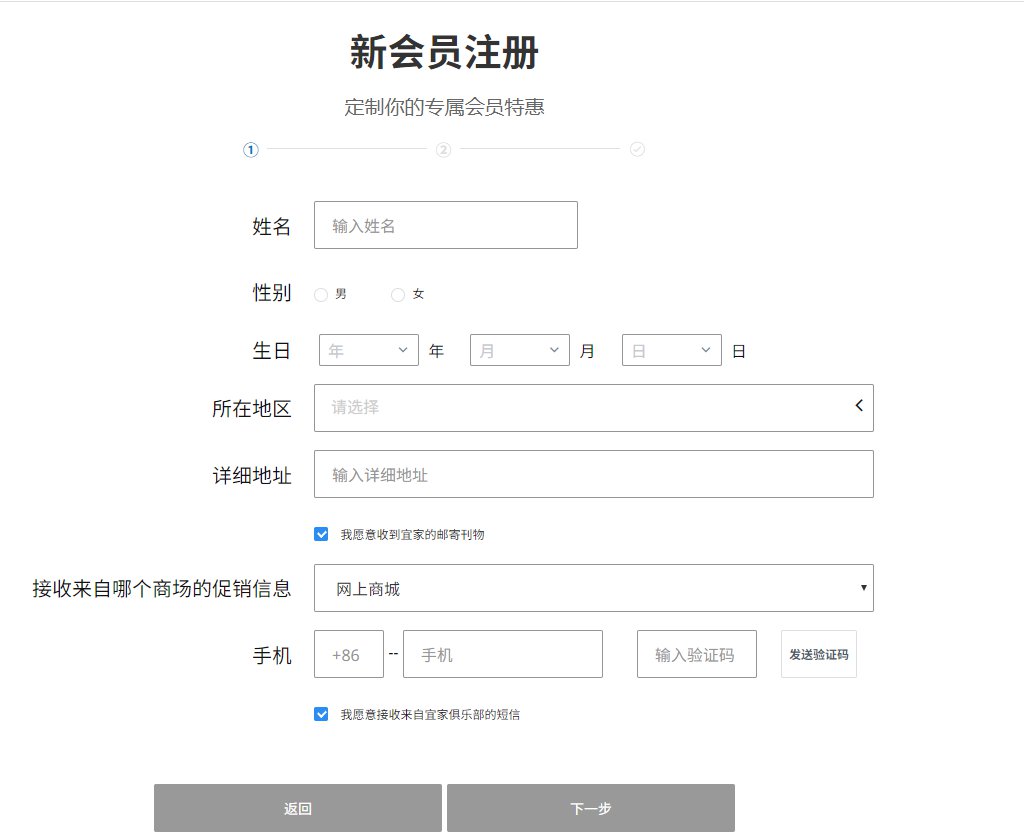Expand the 所在地区 region selector chevron
This screenshot has width=1024, height=834.
pos(857,406)
